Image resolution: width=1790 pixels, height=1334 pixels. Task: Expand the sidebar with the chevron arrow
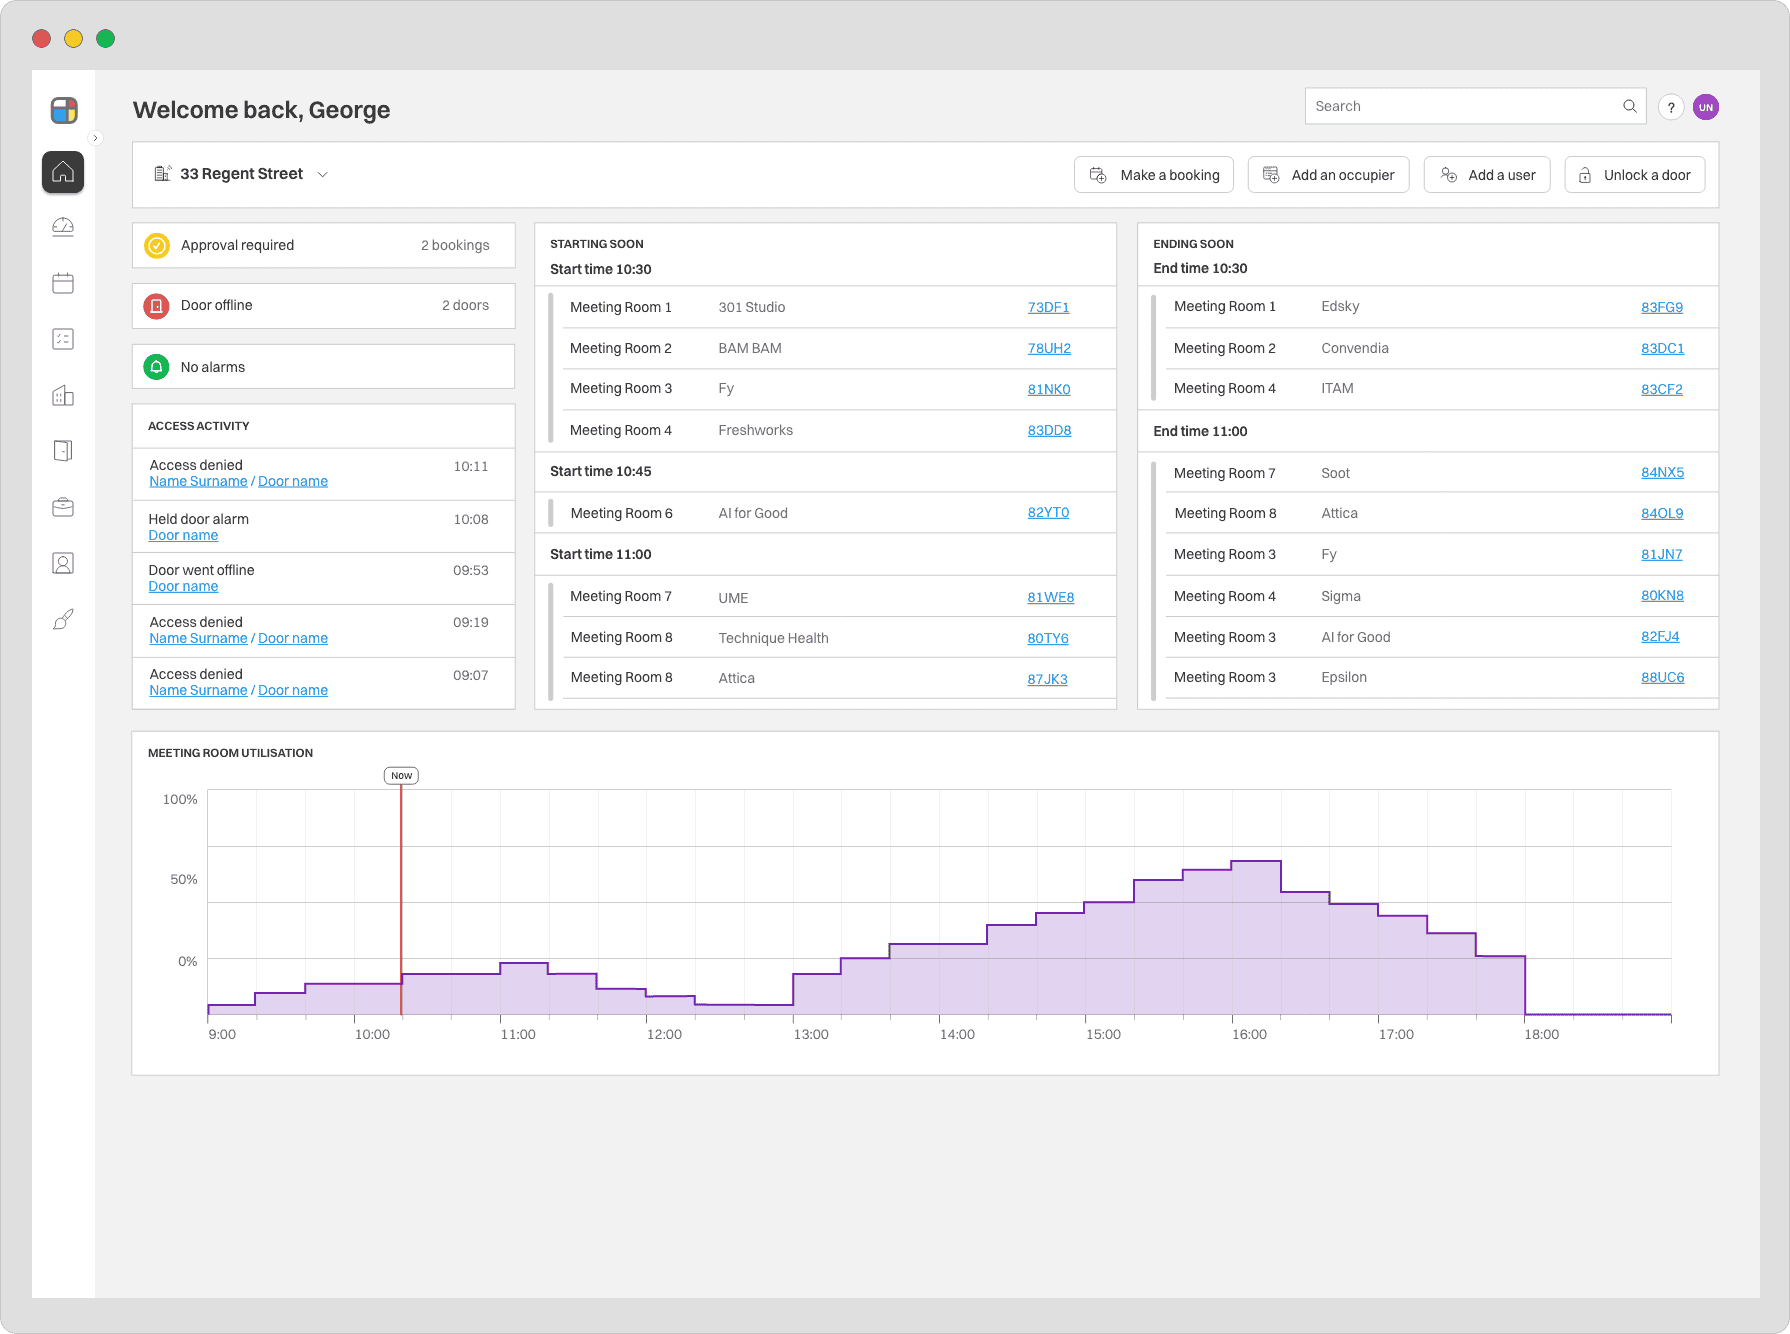[96, 138]
